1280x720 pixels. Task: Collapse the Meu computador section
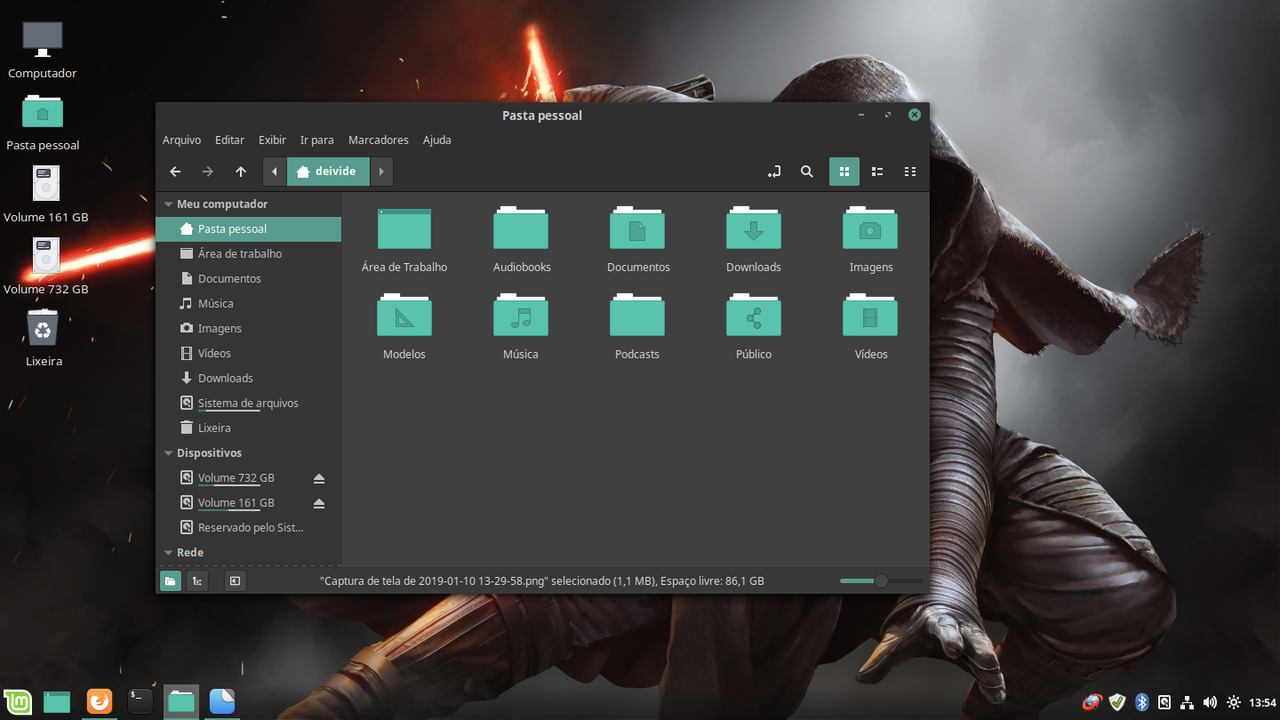coord(169,204)
